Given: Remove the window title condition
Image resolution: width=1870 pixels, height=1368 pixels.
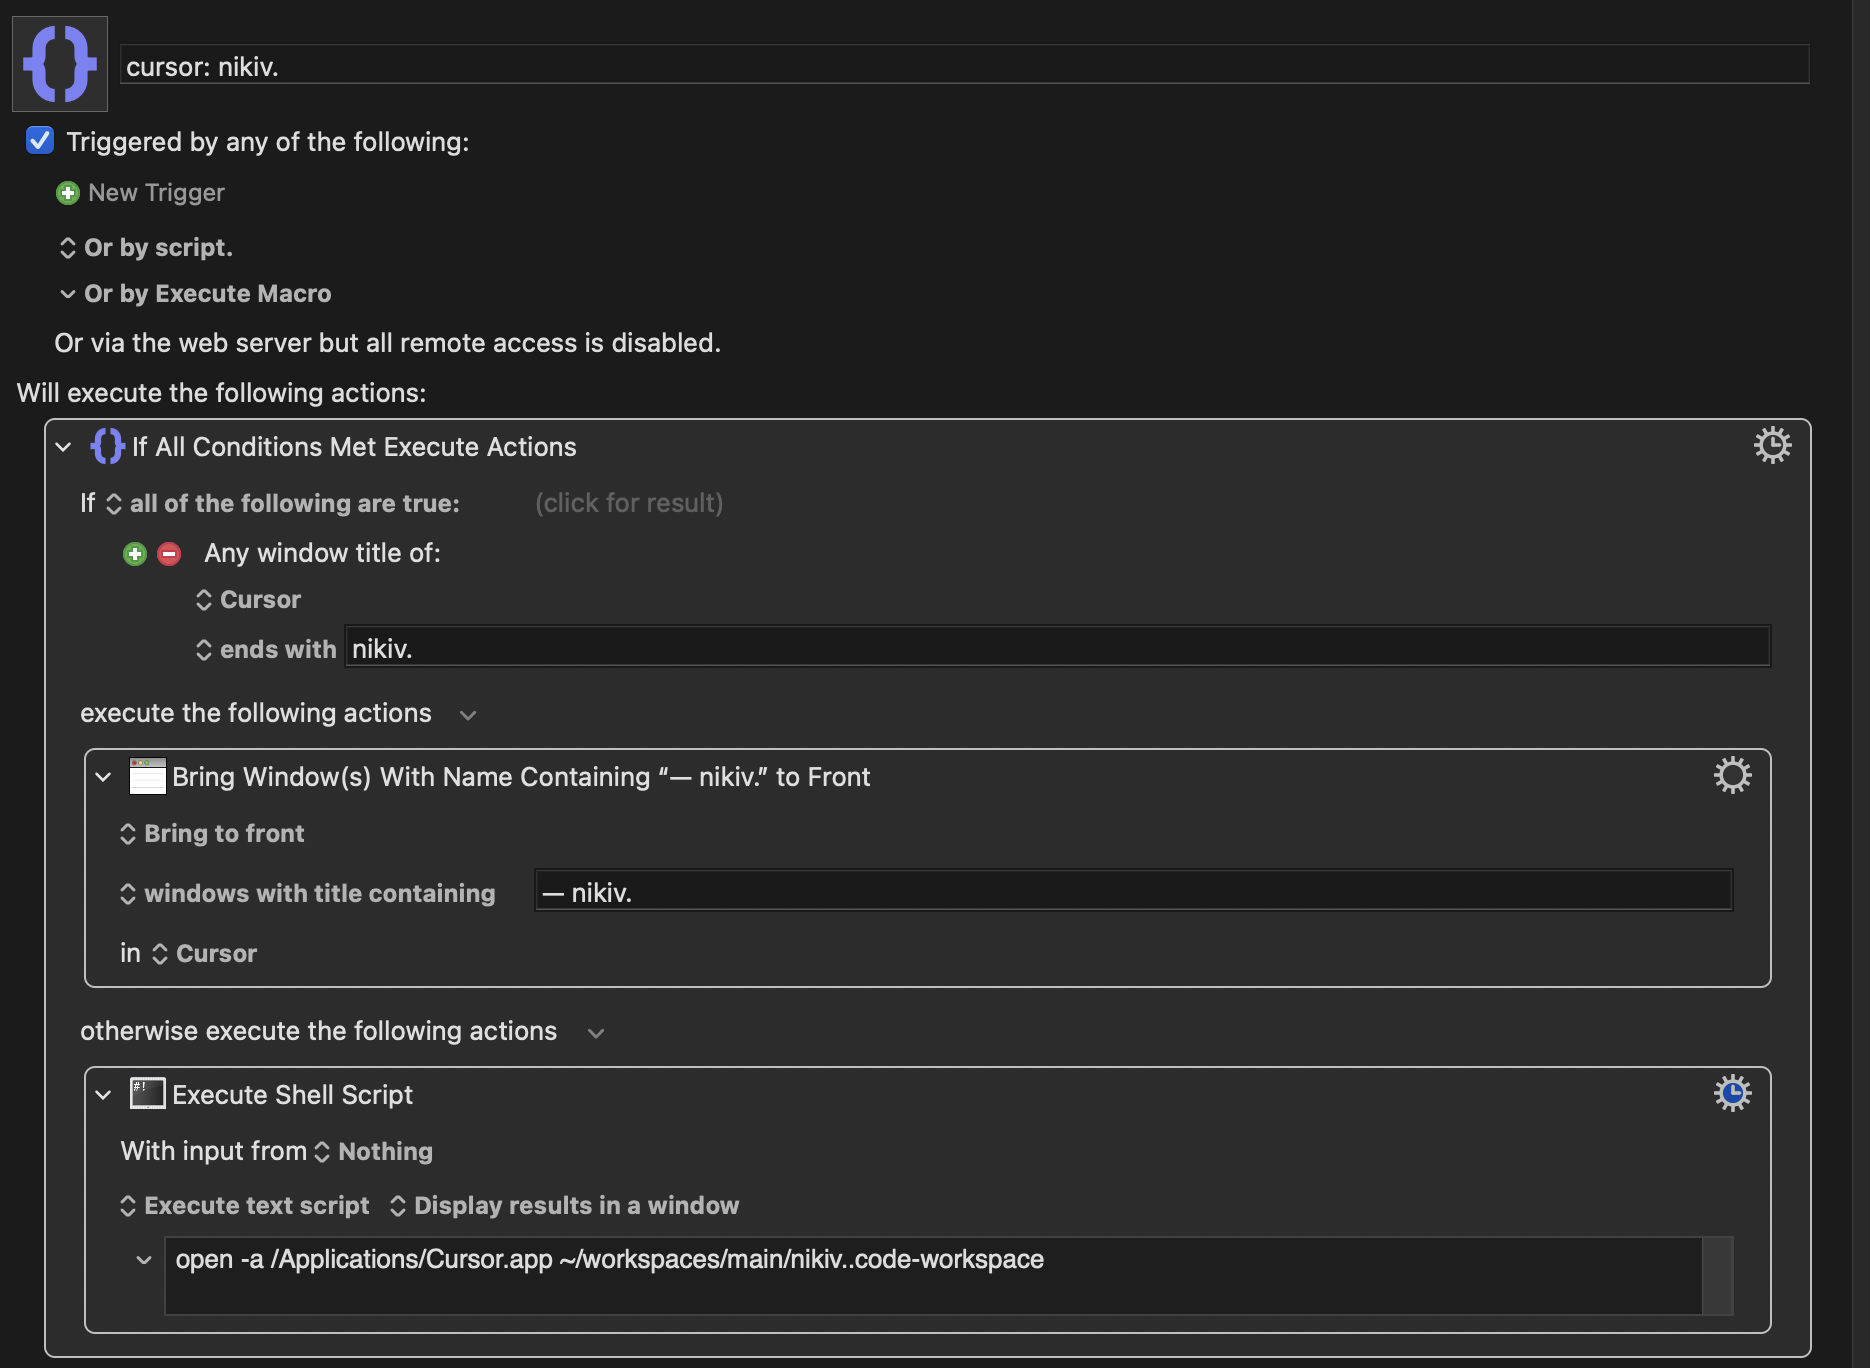Looking at the screenshot, I should pyautogui.click(x=169, y=554).
